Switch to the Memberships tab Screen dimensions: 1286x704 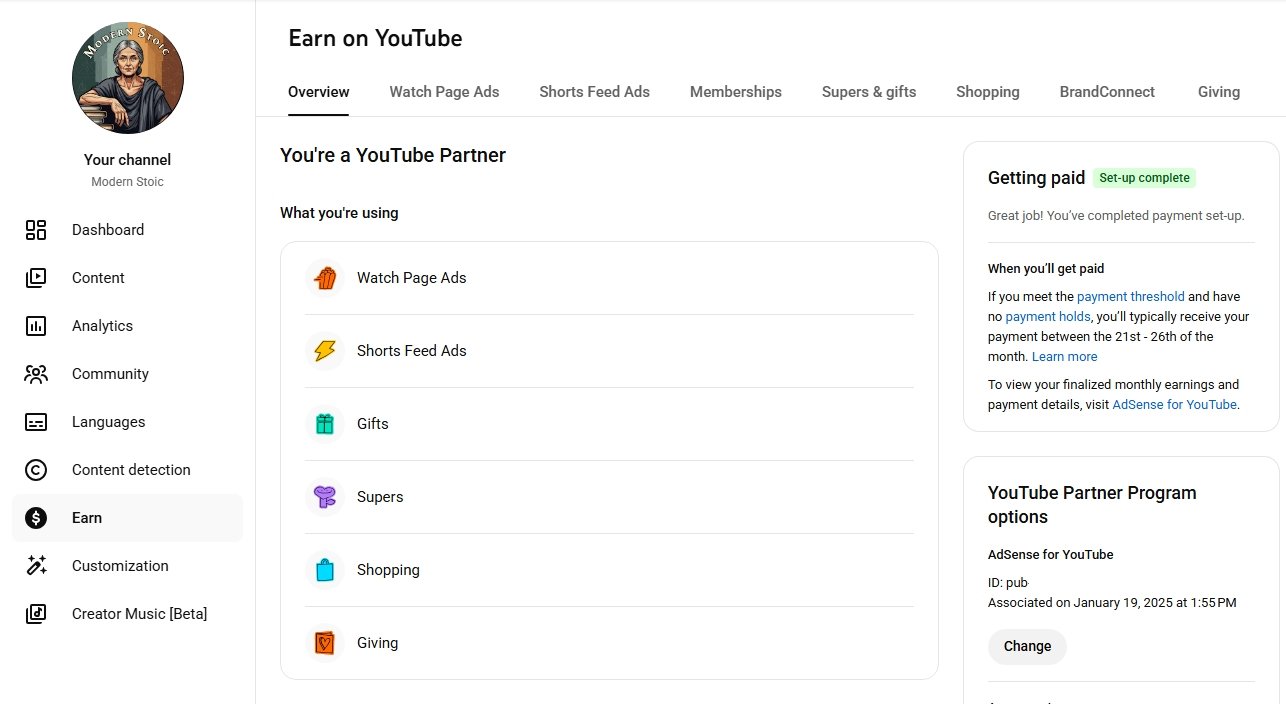735,92
